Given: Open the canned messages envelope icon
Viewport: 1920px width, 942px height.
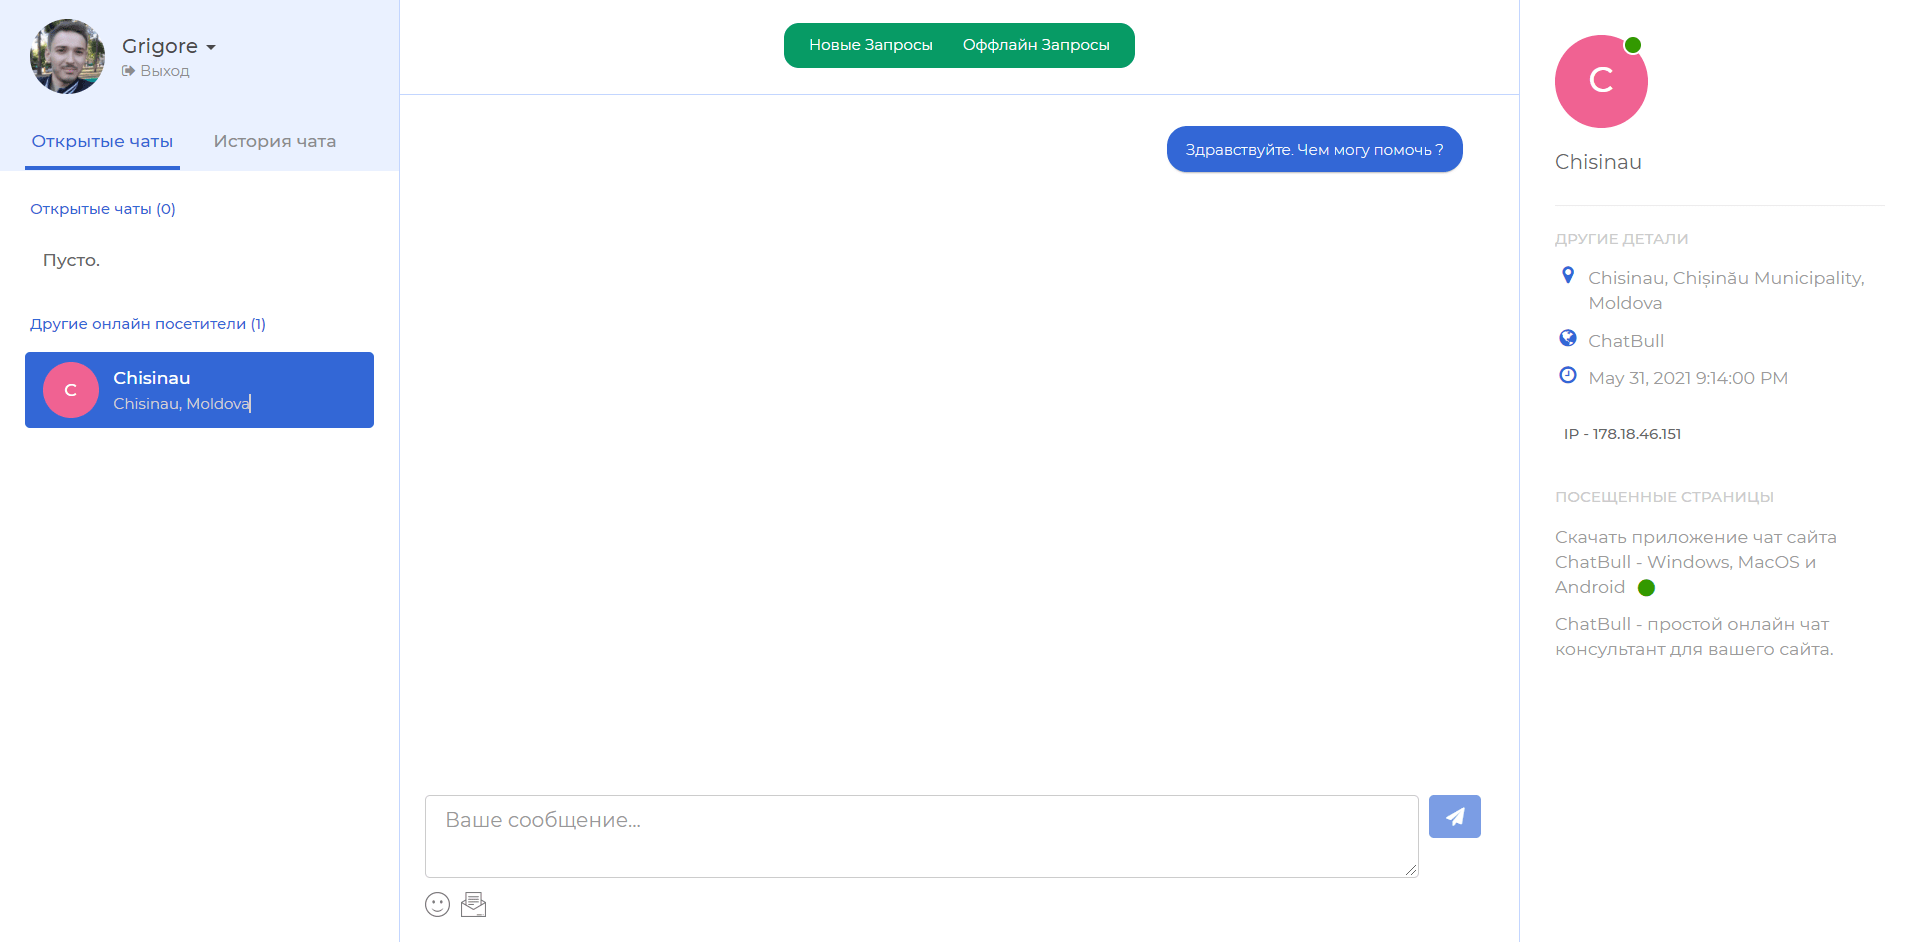Looking at the screenshot, I should pyautogui.click(x=474, y=905).
